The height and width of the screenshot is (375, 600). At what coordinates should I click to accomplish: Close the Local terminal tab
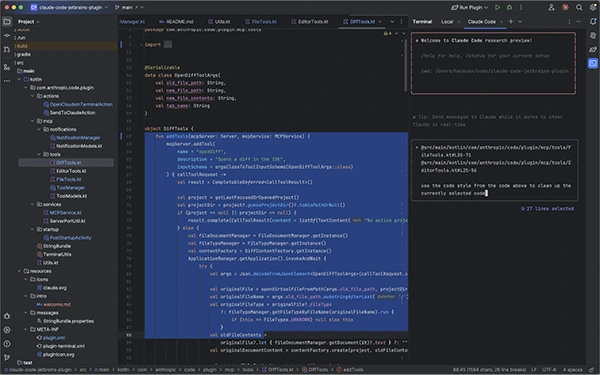(x=458, y=22)
